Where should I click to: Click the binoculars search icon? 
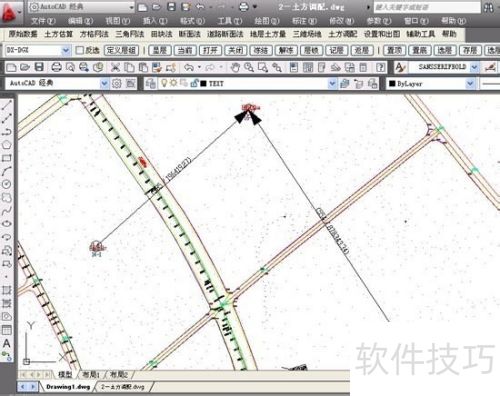pos(489,7)
